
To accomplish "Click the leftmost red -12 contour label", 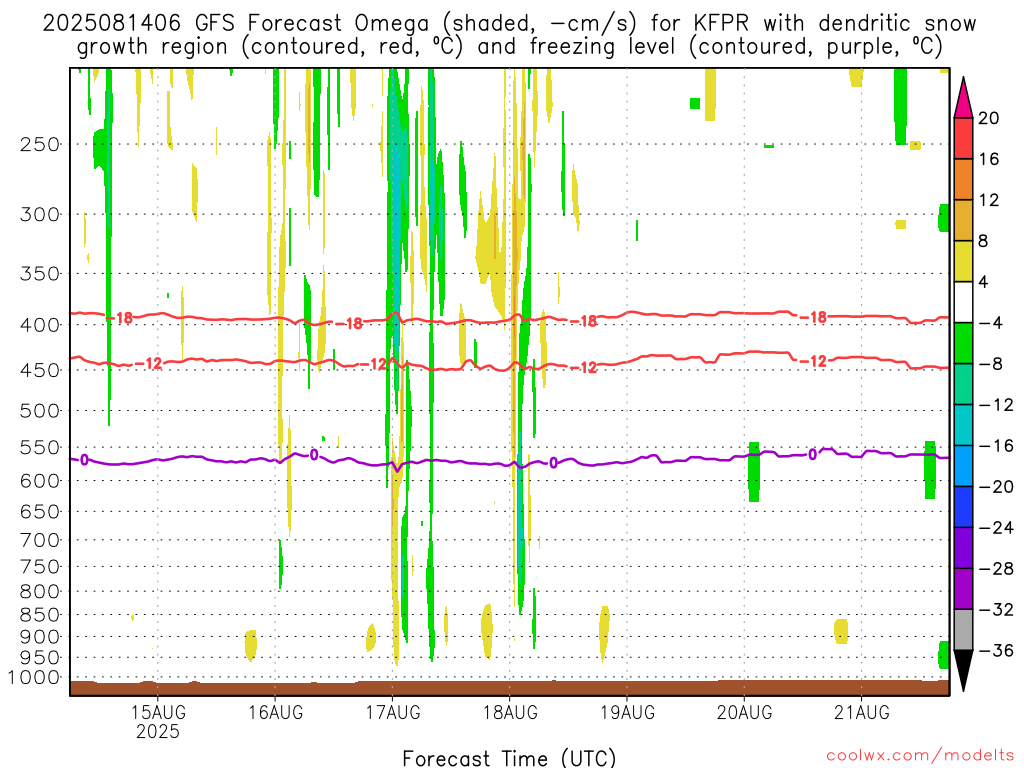I will 149,363.
